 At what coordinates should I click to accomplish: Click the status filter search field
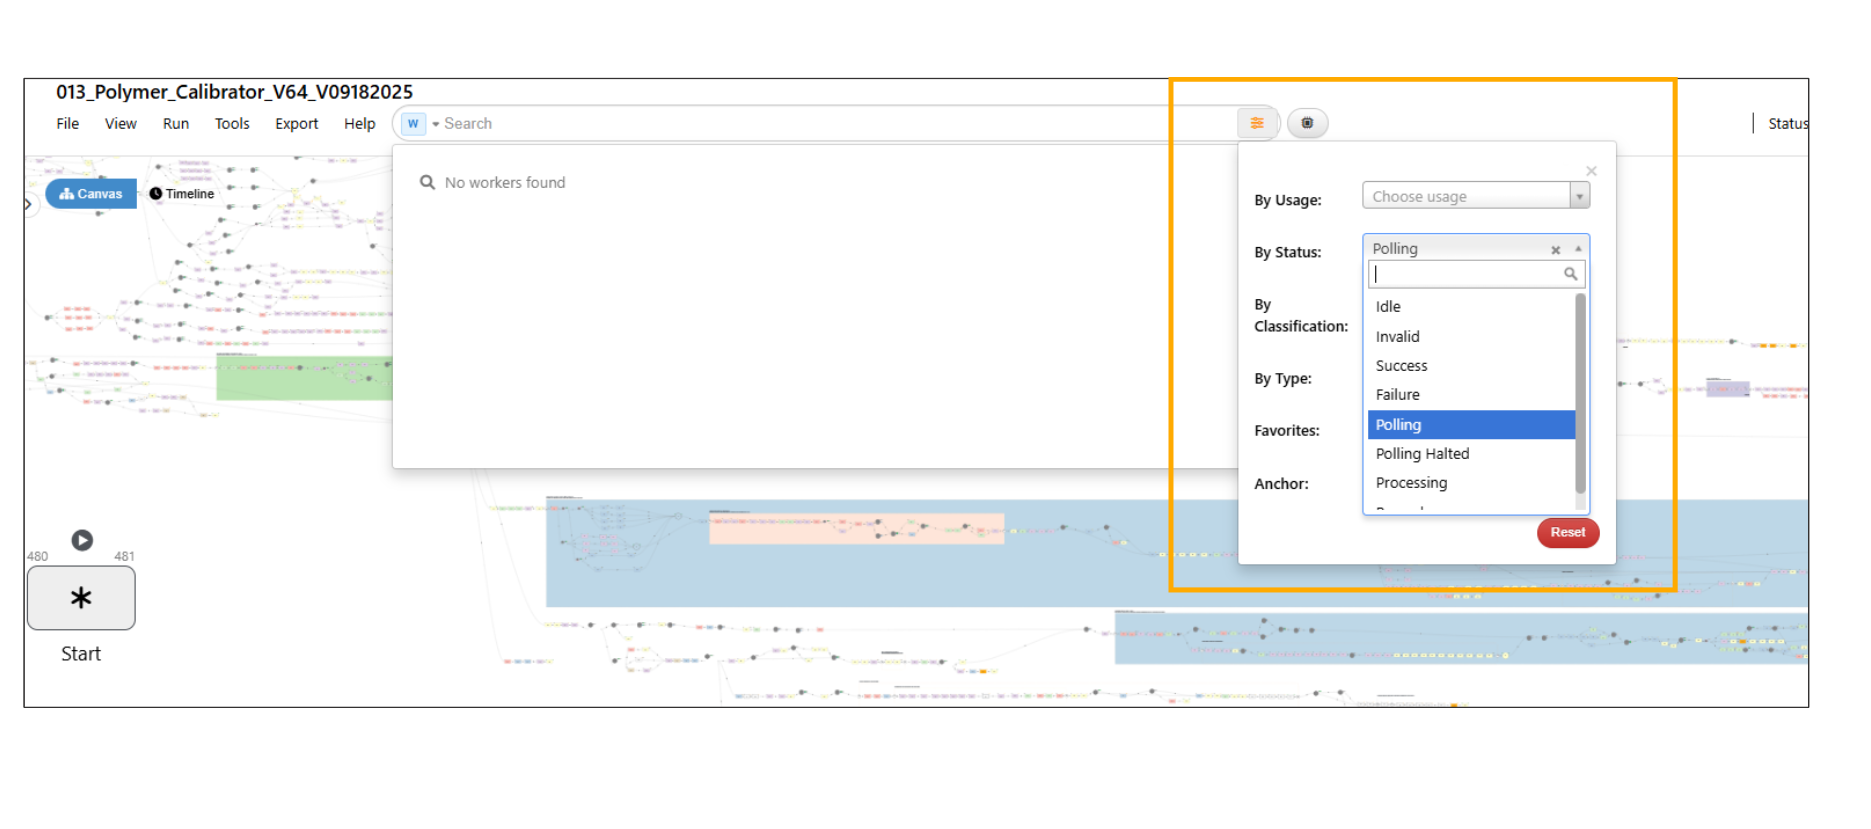click(x=1465, y=274)
